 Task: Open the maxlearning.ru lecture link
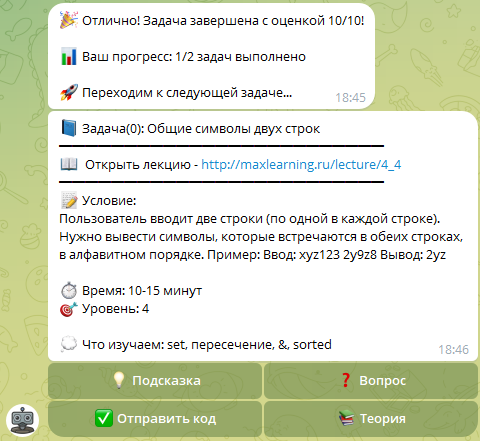click(301, 165)
